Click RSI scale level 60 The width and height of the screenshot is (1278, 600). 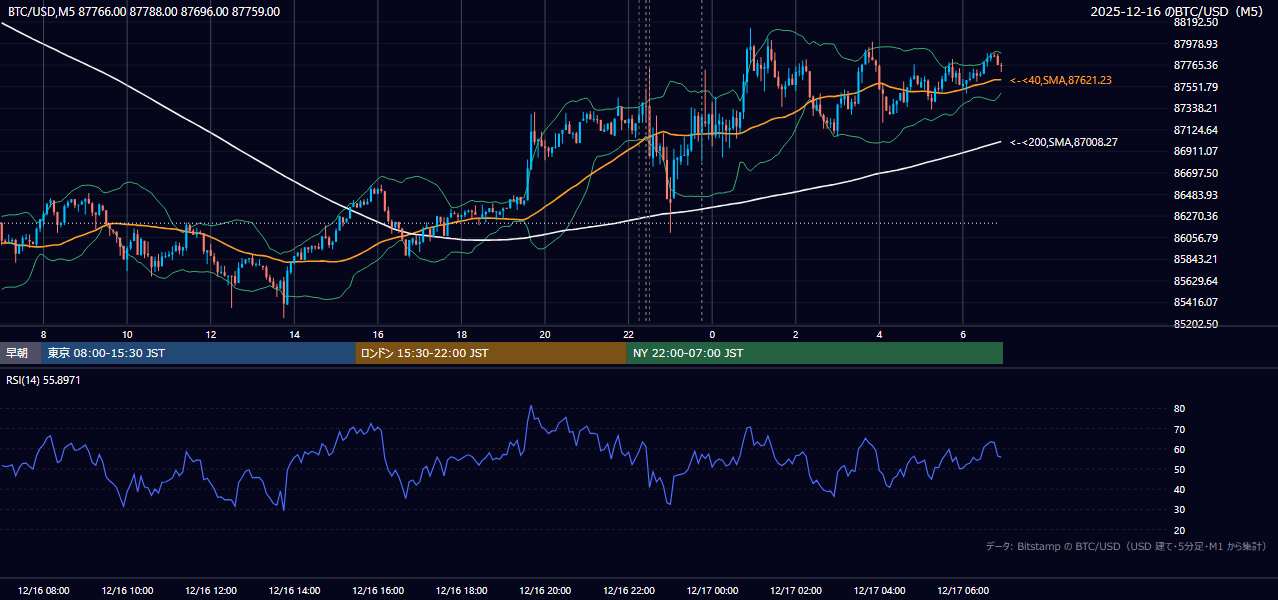click(1179, 449)
